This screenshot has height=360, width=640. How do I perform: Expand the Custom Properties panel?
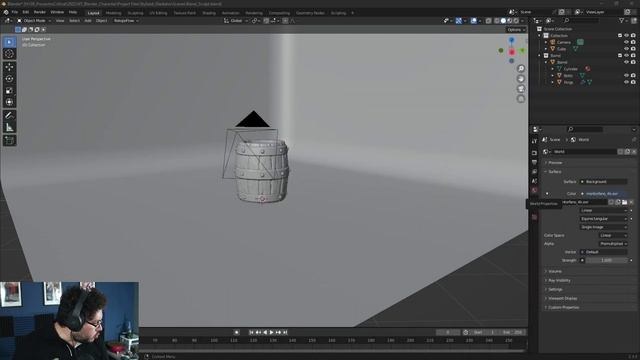(x=563, y=307)
